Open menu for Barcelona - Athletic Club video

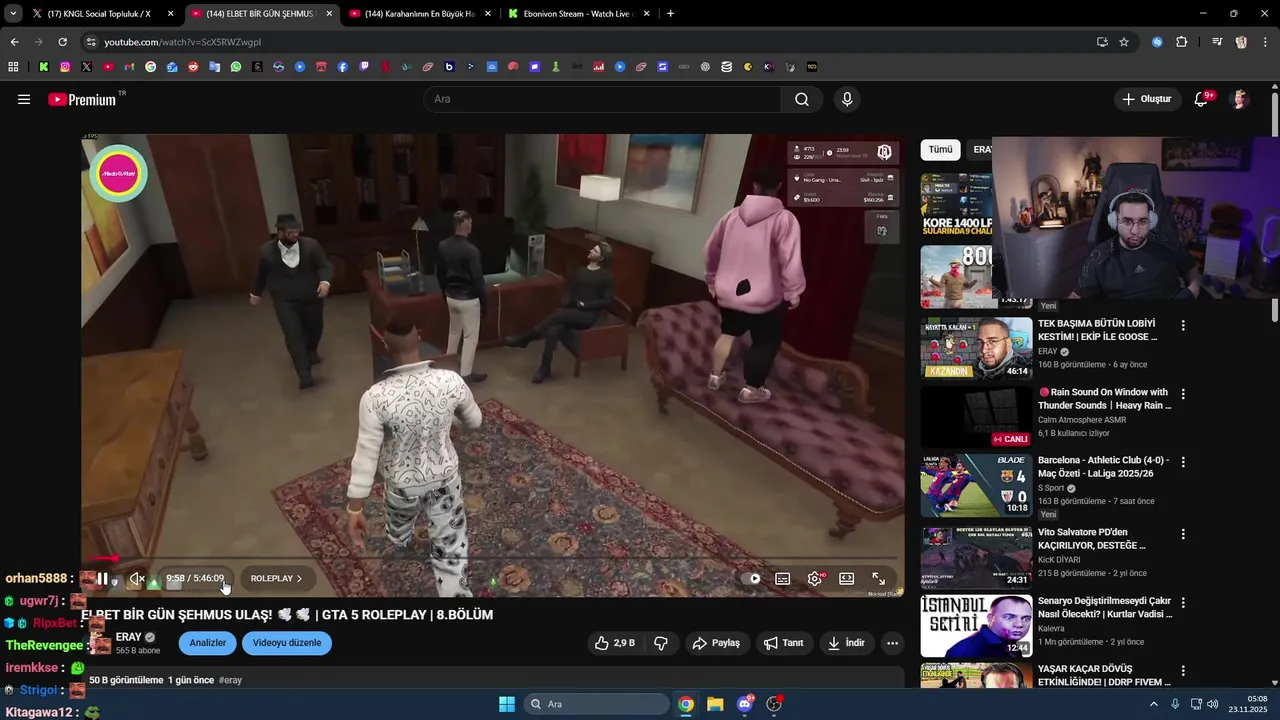(x=1183, y=462)
